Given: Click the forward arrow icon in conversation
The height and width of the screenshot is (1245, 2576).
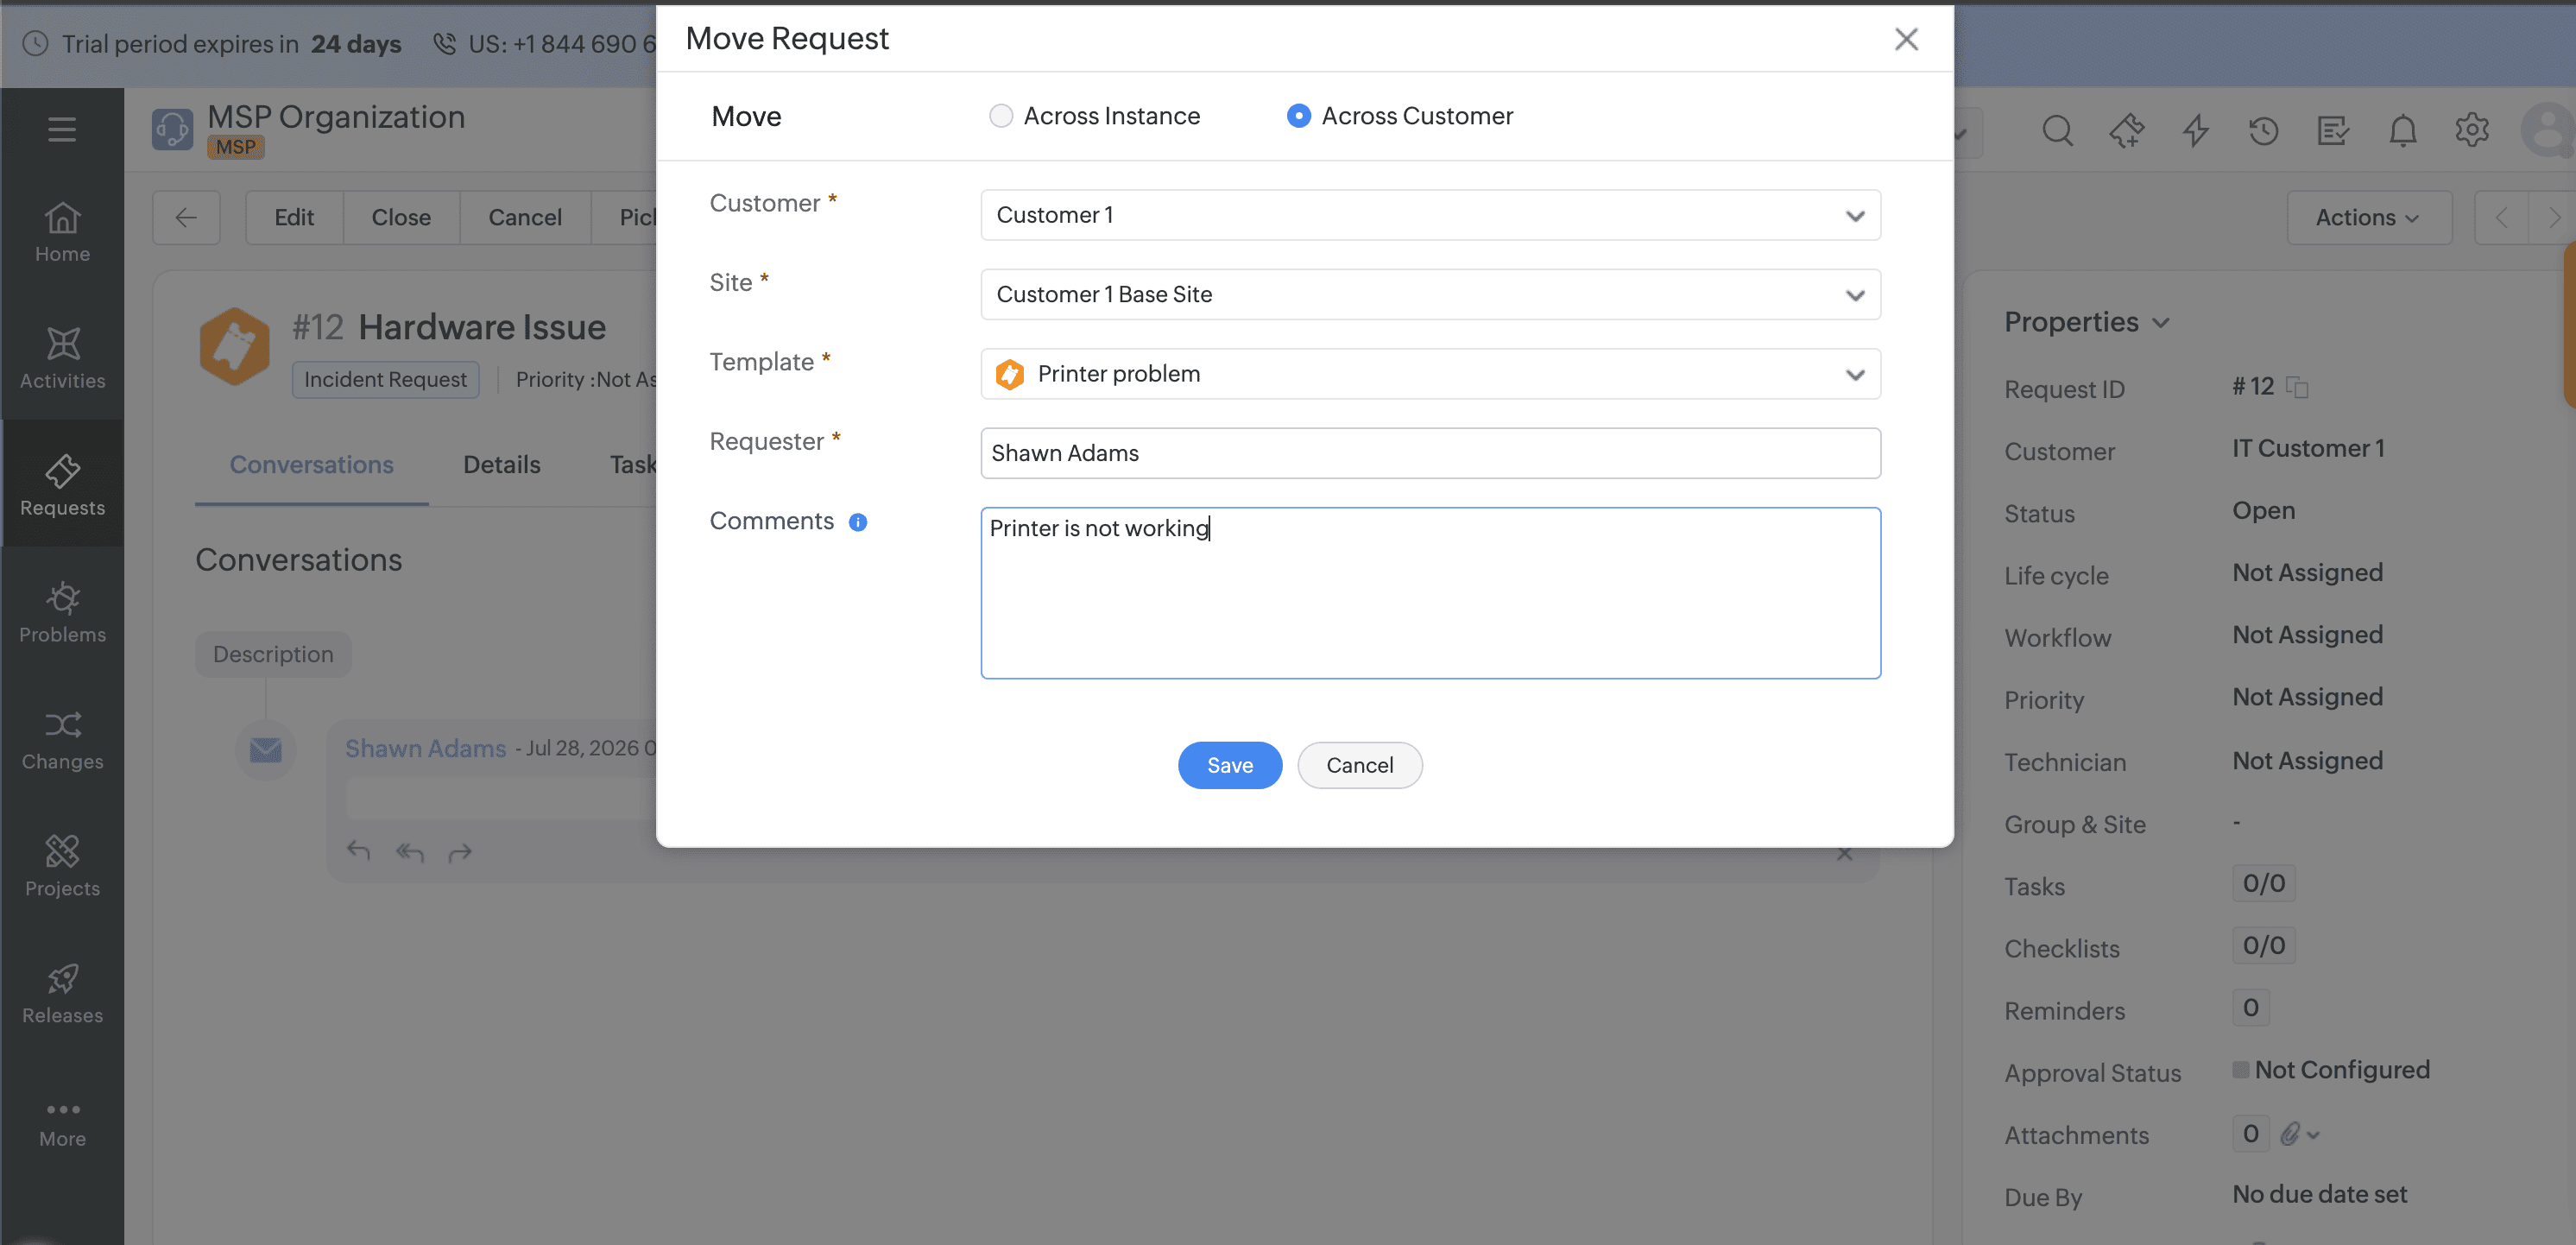Looking at the screenshot, I should 460,852.
